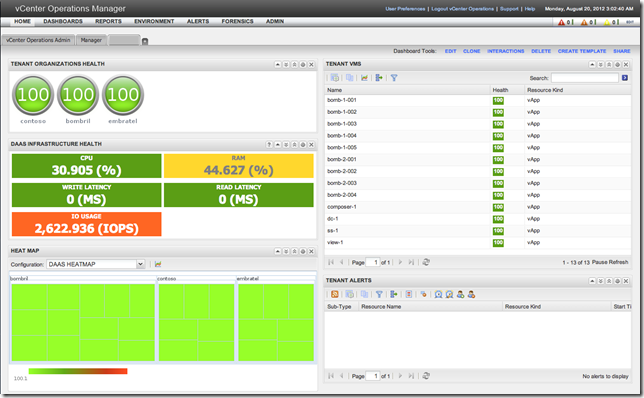Viewport: 644px width, 398px height.
Task: Open the REPORTS menu
Action: pyautogui.click(x=108, y=21)
